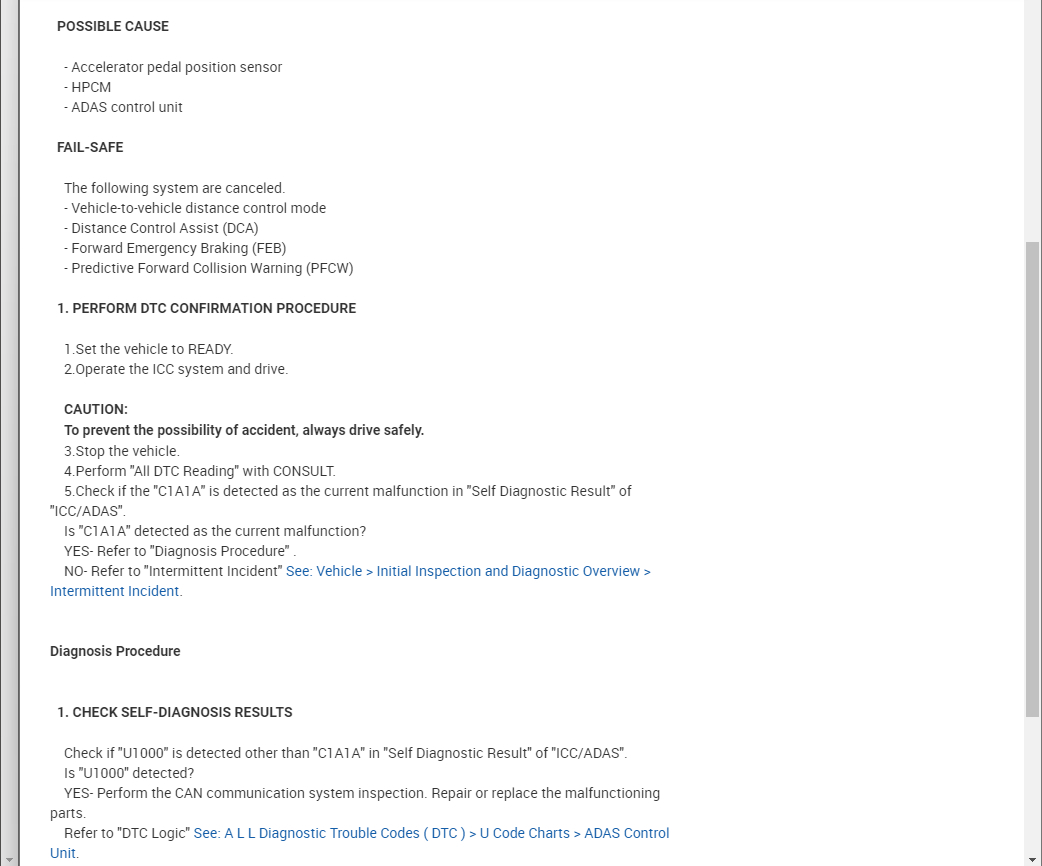Click the Distance Control Assist (DCA) line

[161, 228]
